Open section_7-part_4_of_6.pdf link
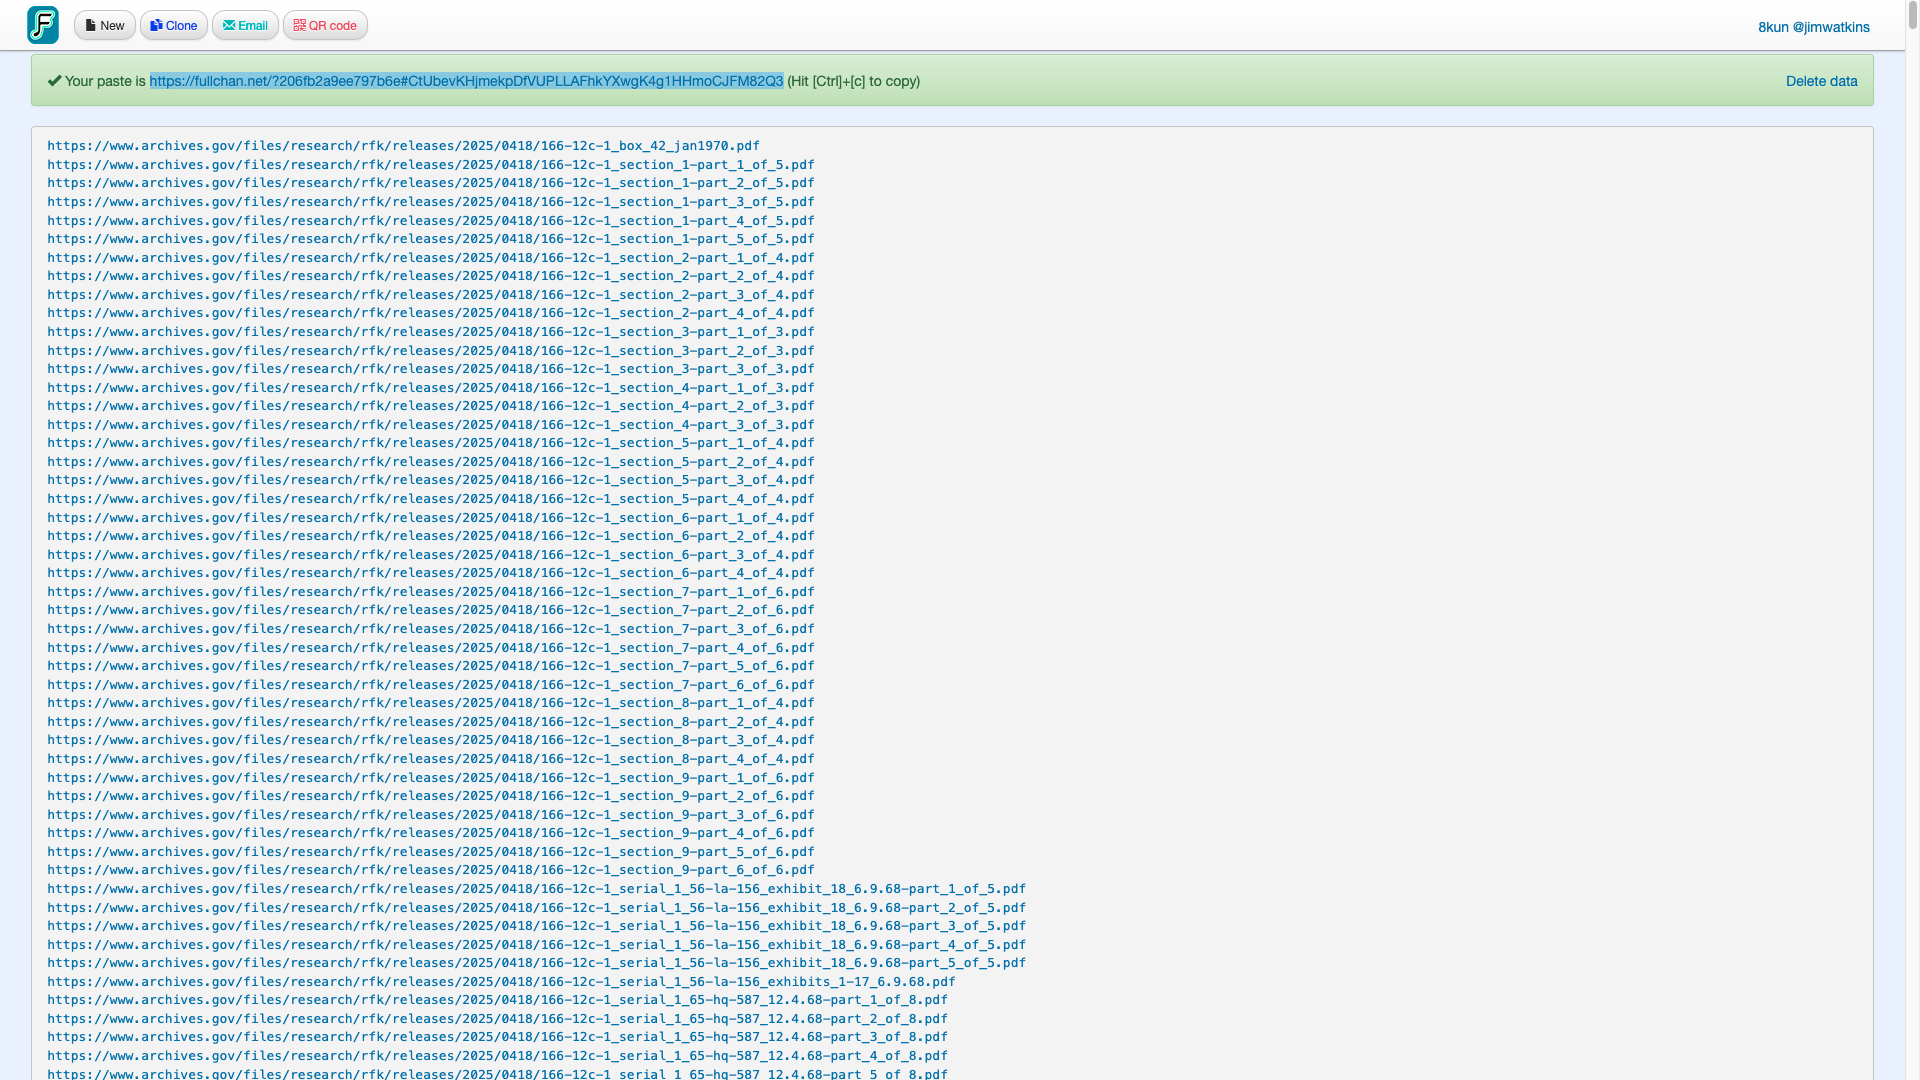 [x=431, y=648]
